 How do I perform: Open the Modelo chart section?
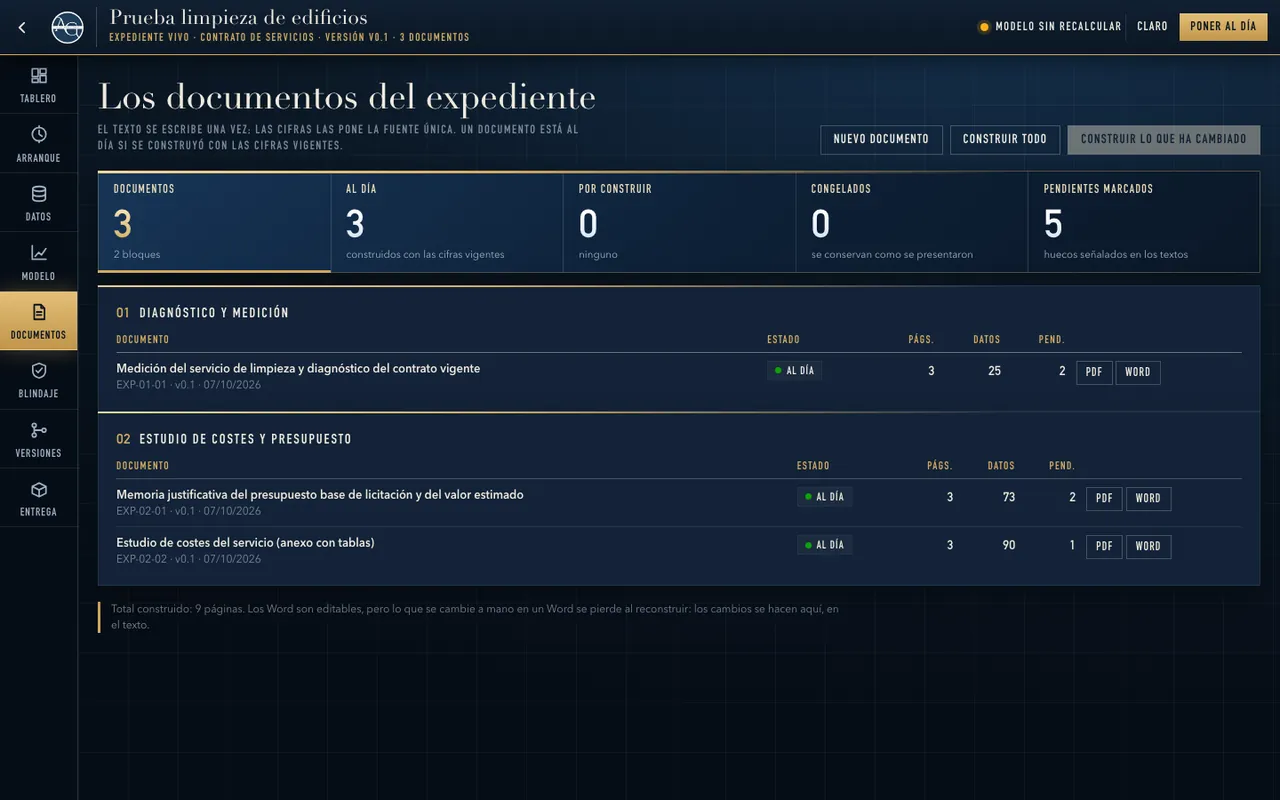click(38, 262)
